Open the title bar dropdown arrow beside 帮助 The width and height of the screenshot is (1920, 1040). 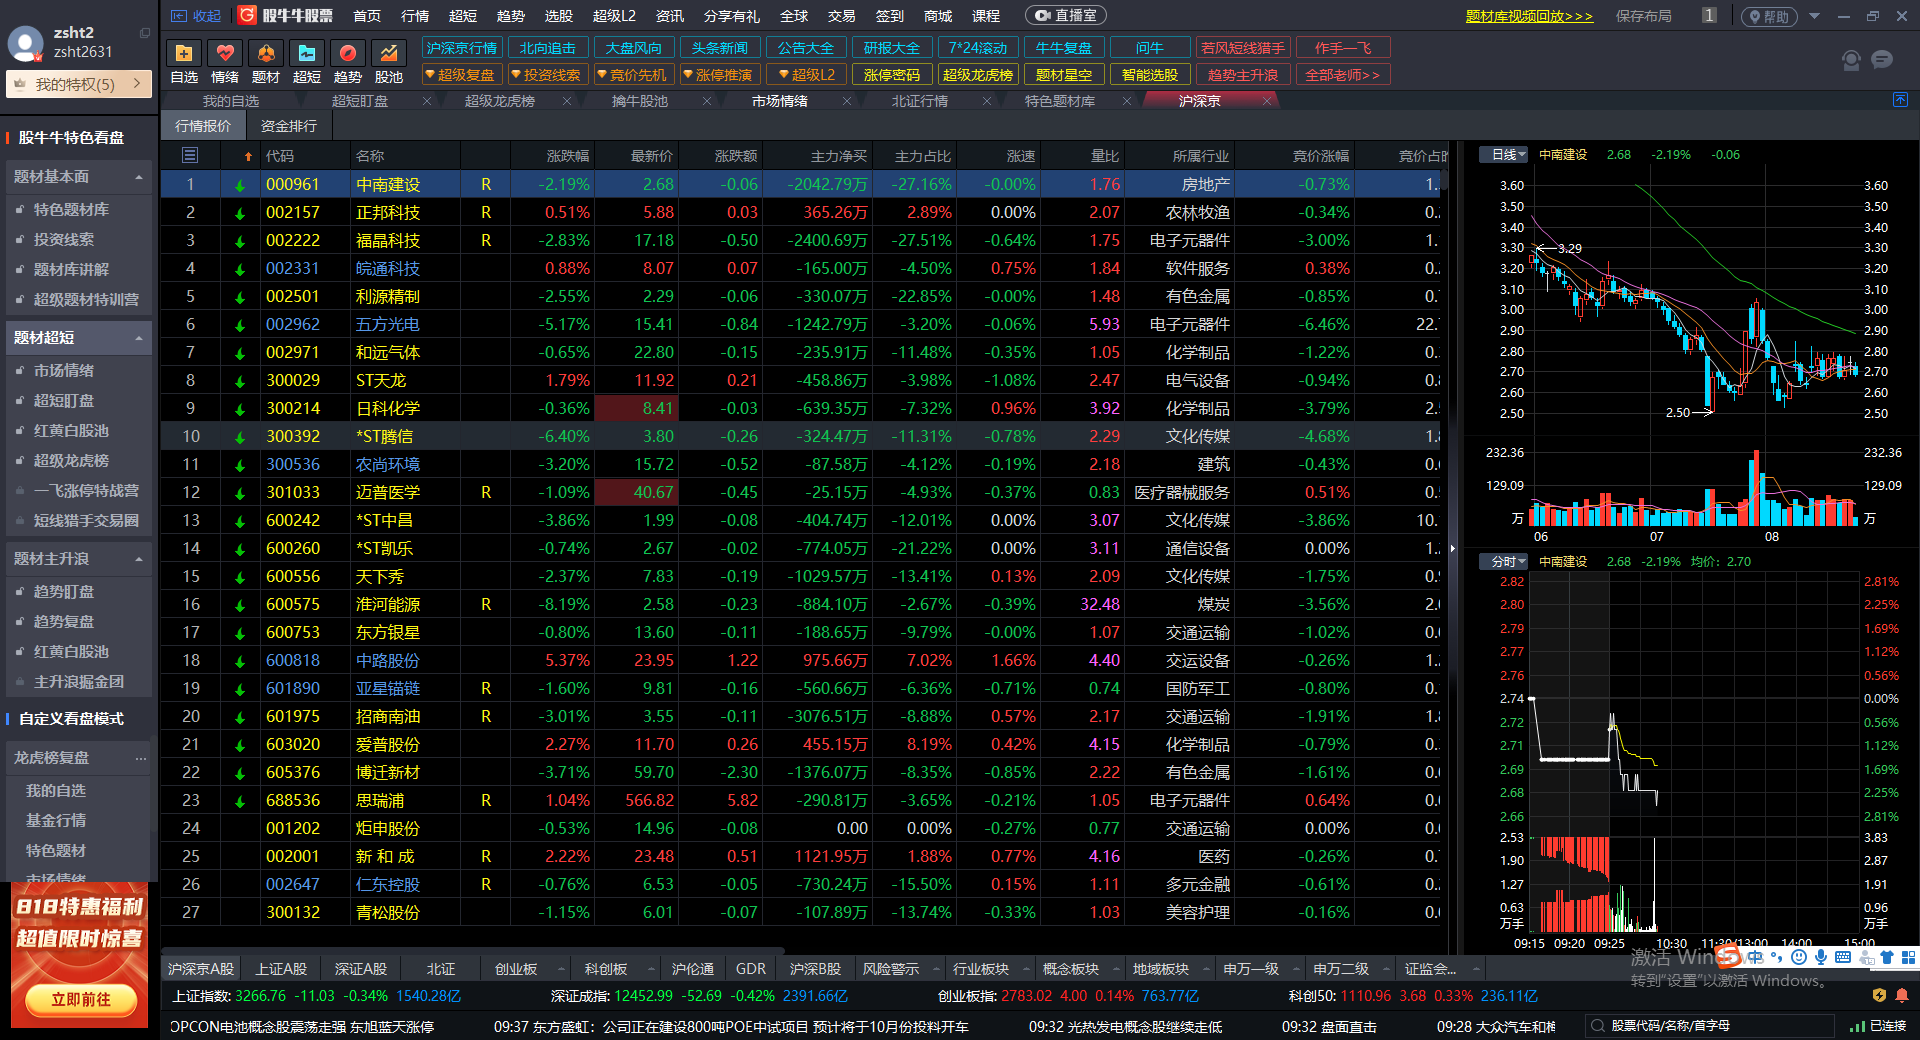(1815, 16)
